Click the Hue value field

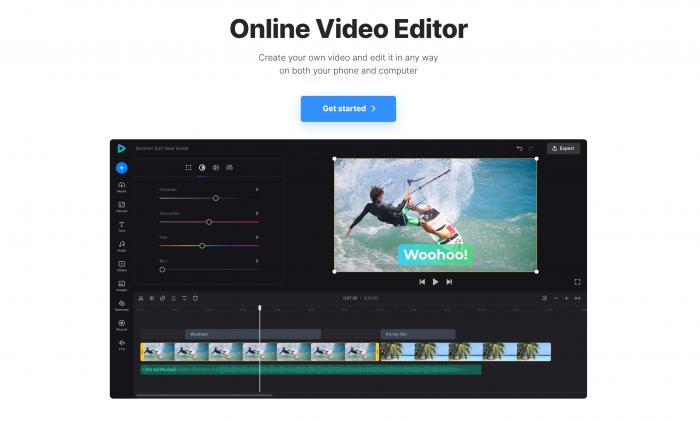[257, 237]
